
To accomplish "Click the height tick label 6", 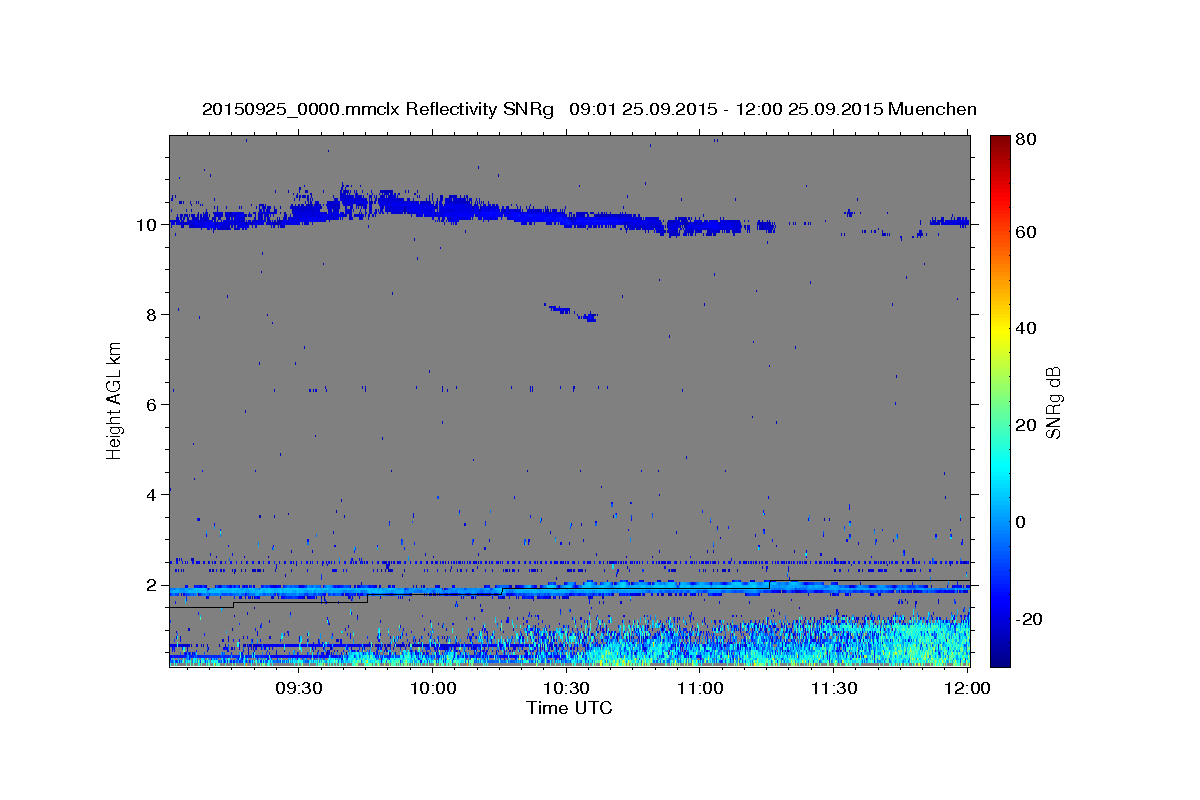I will pos(152,405).
